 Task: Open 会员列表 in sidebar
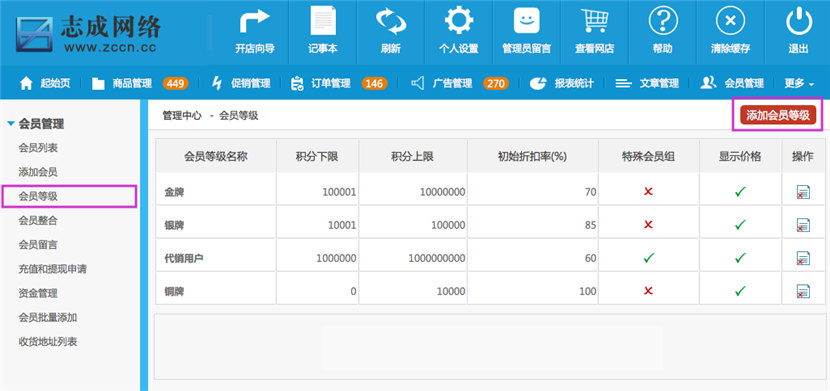tap(38, 148)
